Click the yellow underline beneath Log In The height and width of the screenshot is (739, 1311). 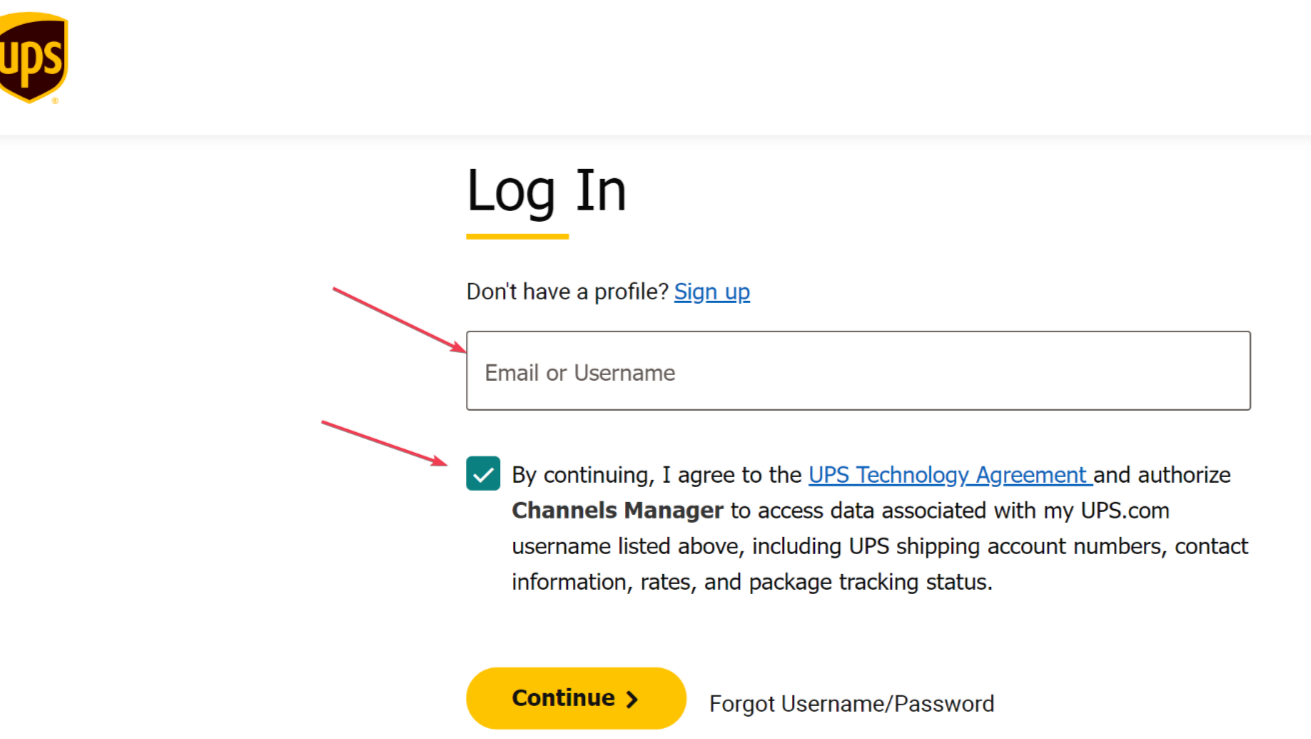(516, 237)
